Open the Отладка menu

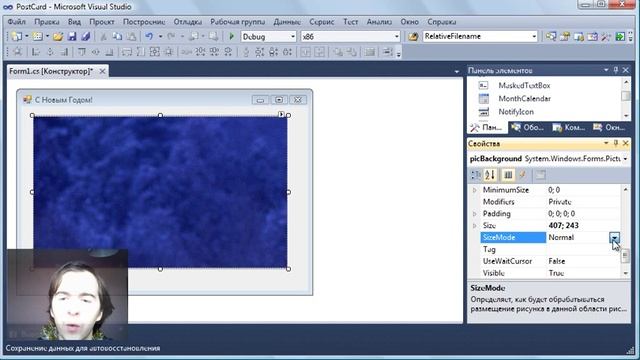click(x=188, y=22)
